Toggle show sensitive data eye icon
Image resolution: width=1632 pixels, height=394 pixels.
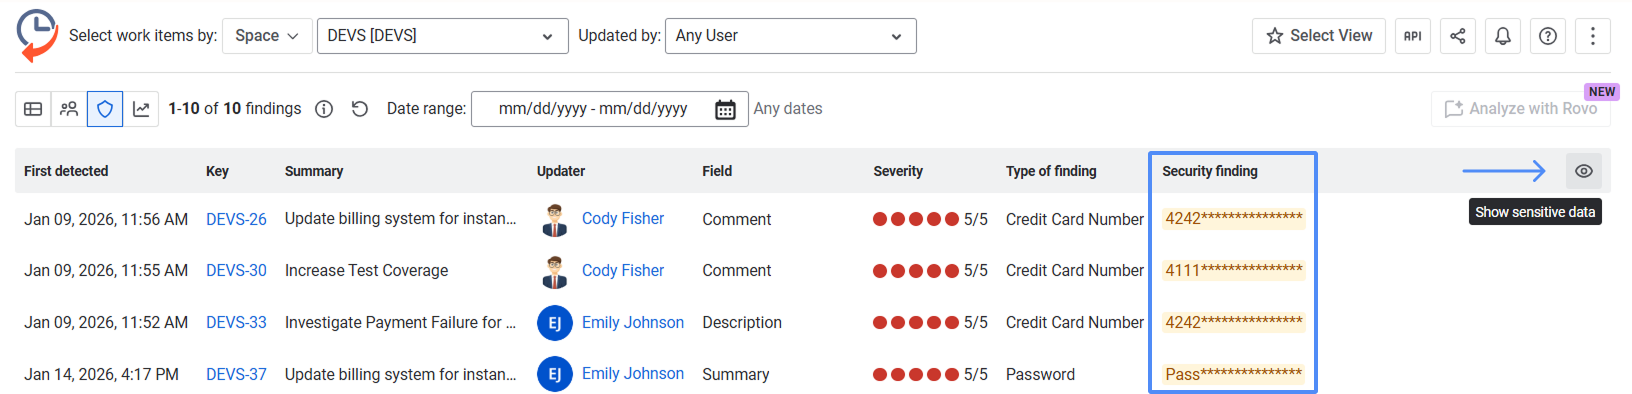tap(1584, 171)
